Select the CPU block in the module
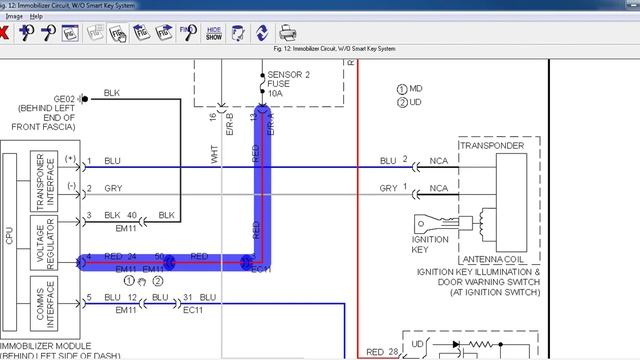The width and height of the screenshot is (640, 360). pyautogui.click(x=9, y=242)
